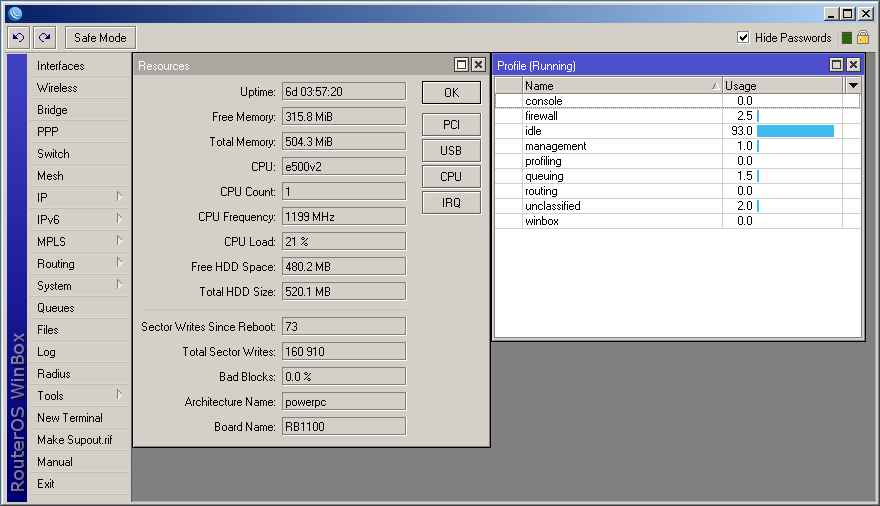Open the Radius menu
This screenshot has height=506, width=880.
79,374
